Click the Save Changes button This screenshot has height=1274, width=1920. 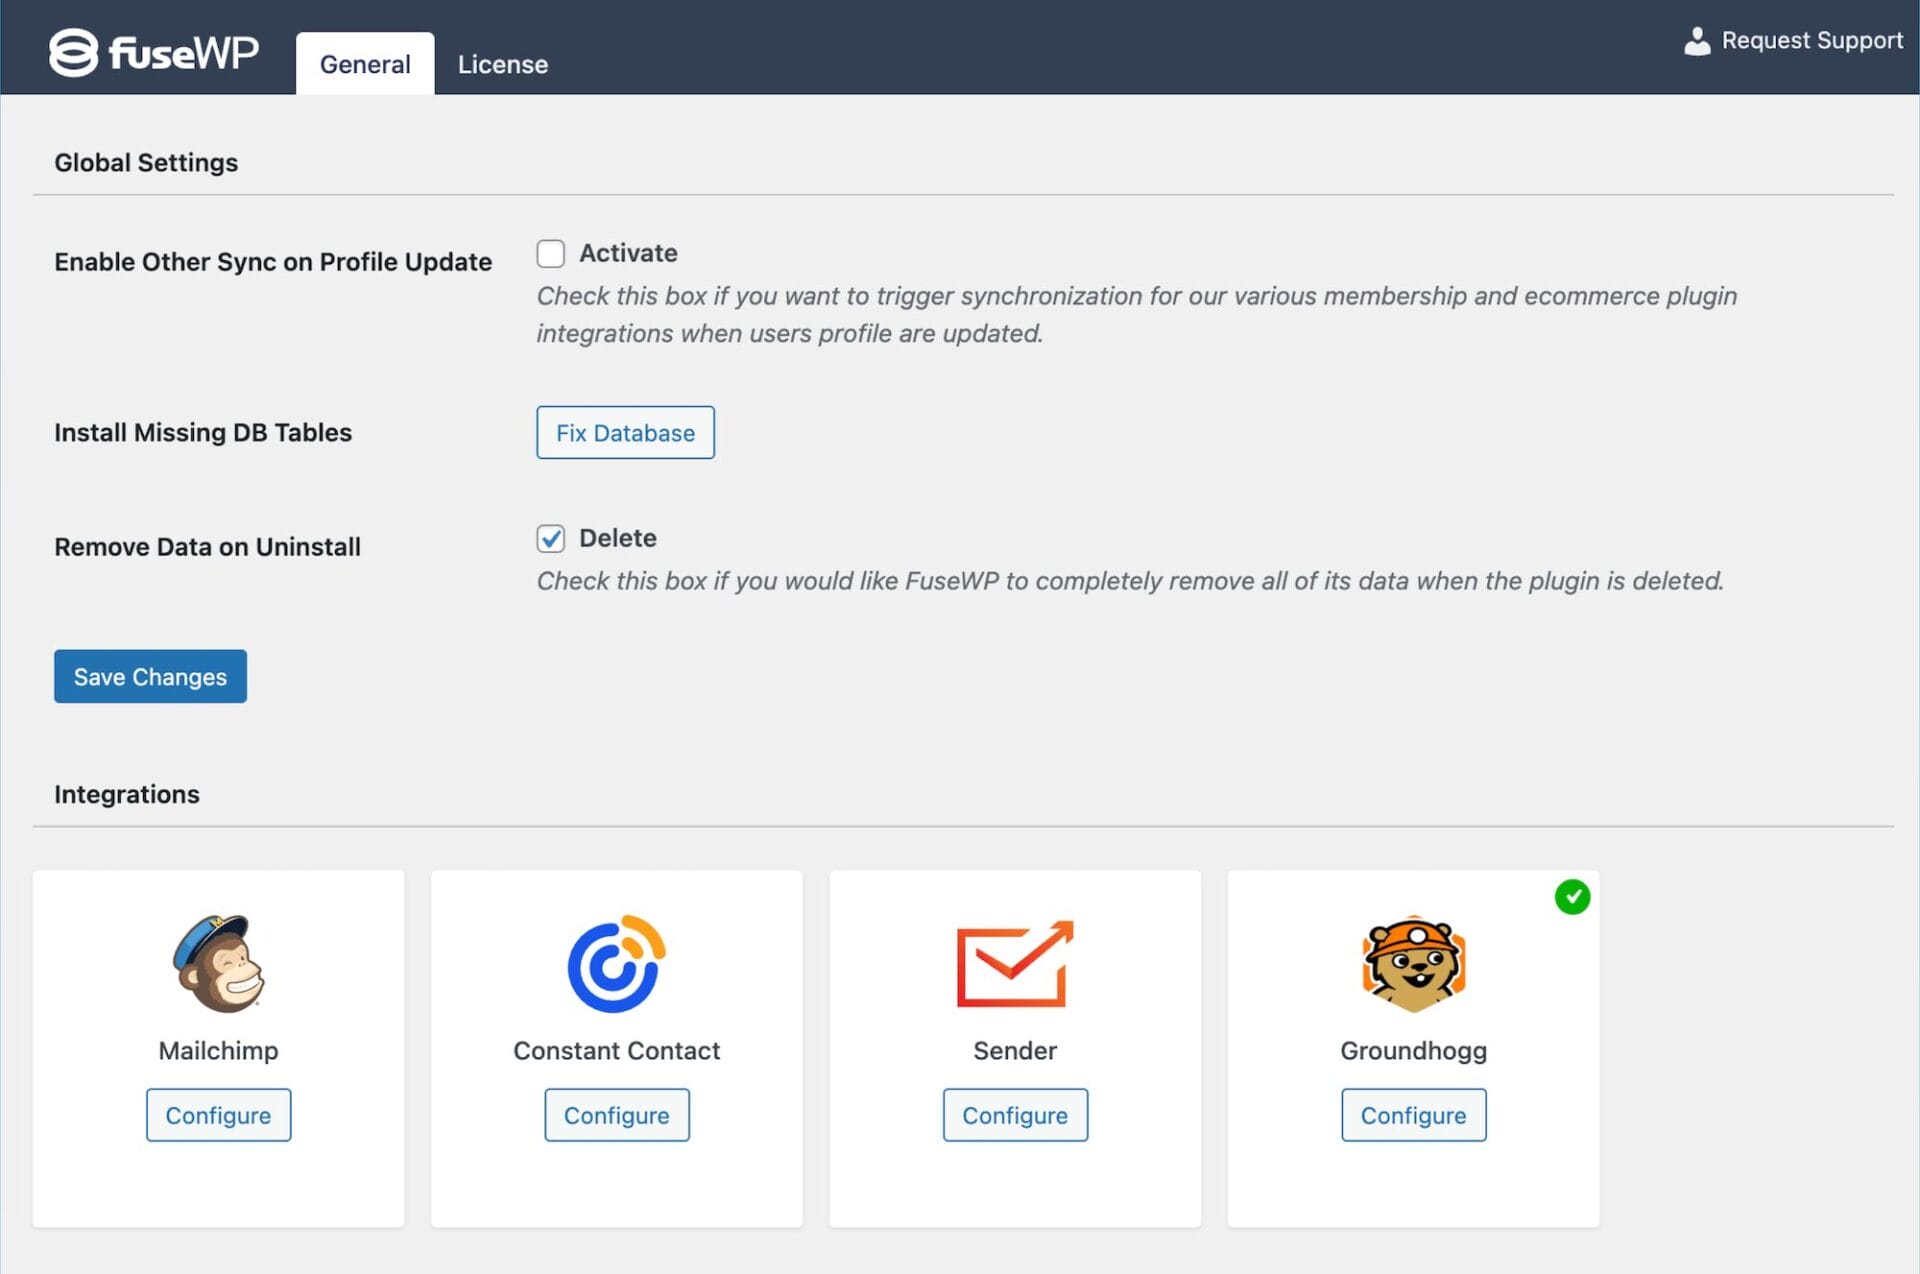click(150, 676)
